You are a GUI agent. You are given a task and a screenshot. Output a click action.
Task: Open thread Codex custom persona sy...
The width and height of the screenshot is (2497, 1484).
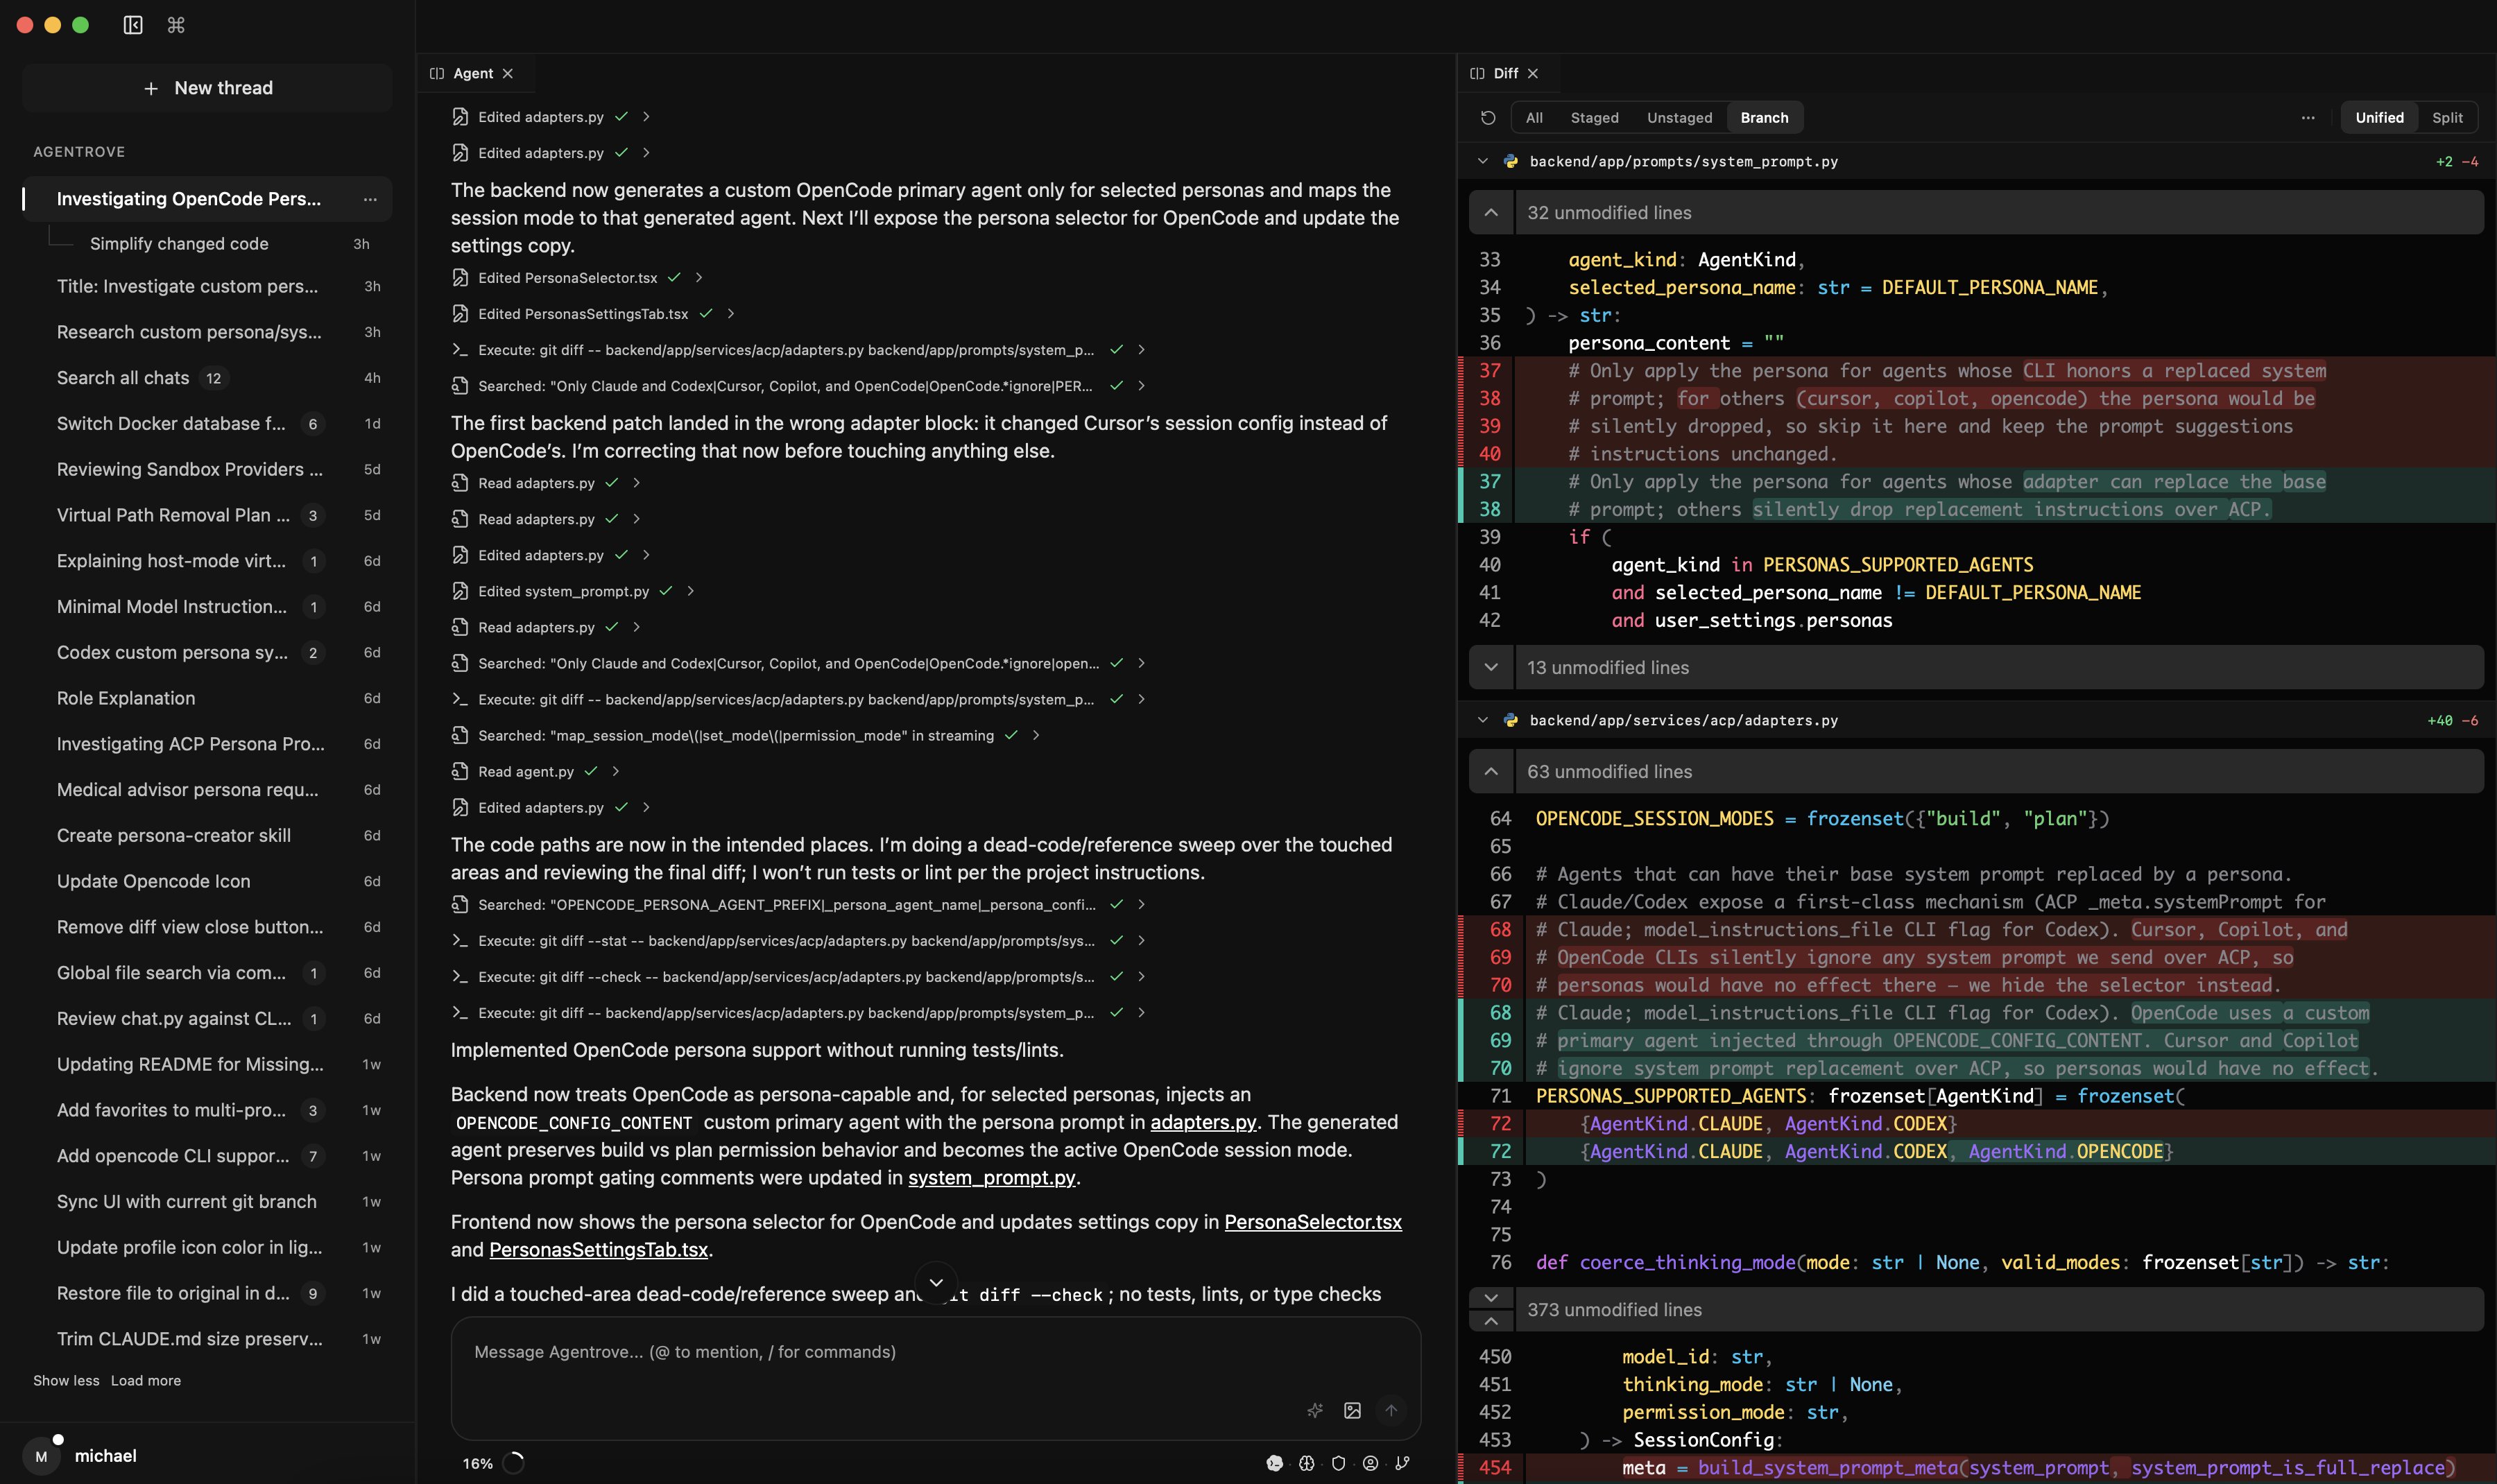207,652
